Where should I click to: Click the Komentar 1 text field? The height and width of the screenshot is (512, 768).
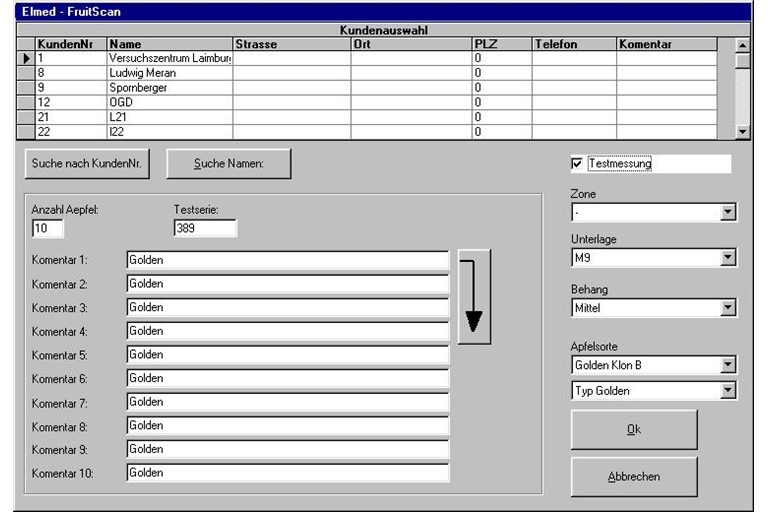[287, 260]
